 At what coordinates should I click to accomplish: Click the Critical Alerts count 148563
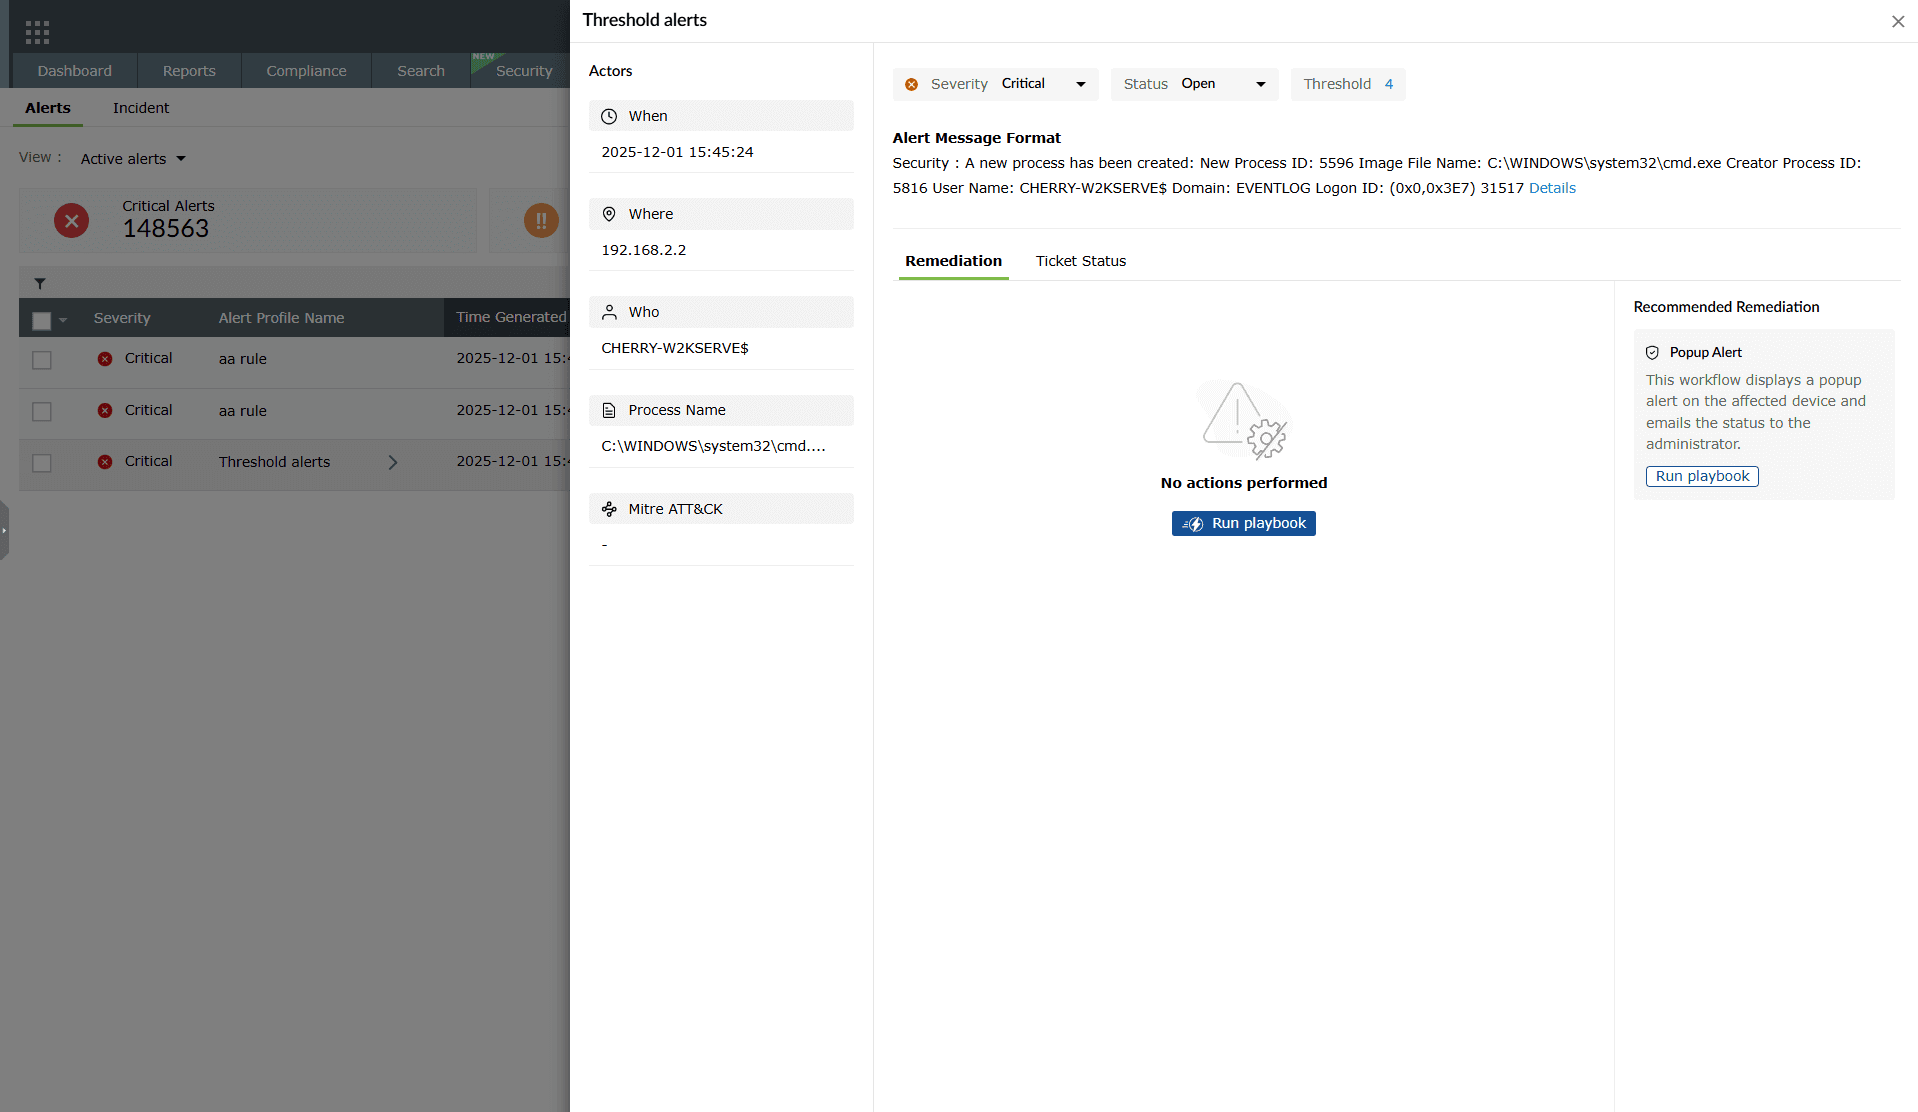166,229
